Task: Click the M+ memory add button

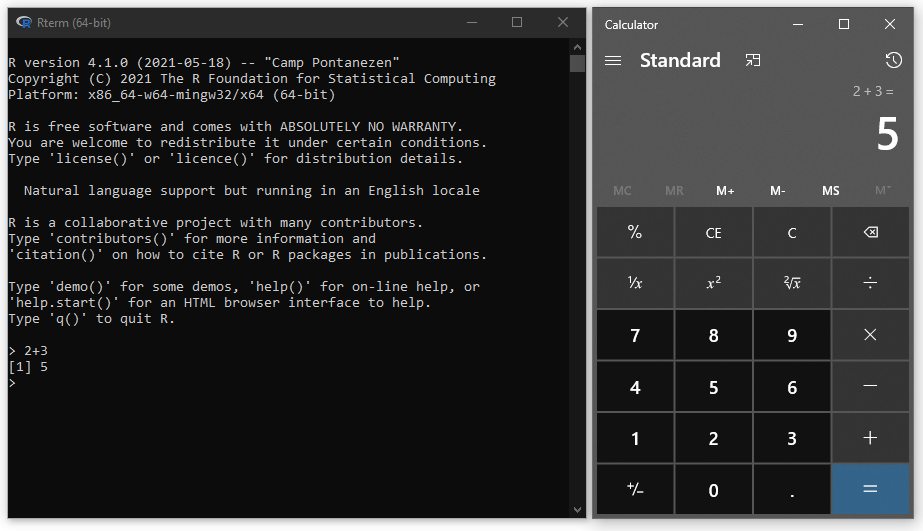Action: pyautogui.click(x=725, y=191)
